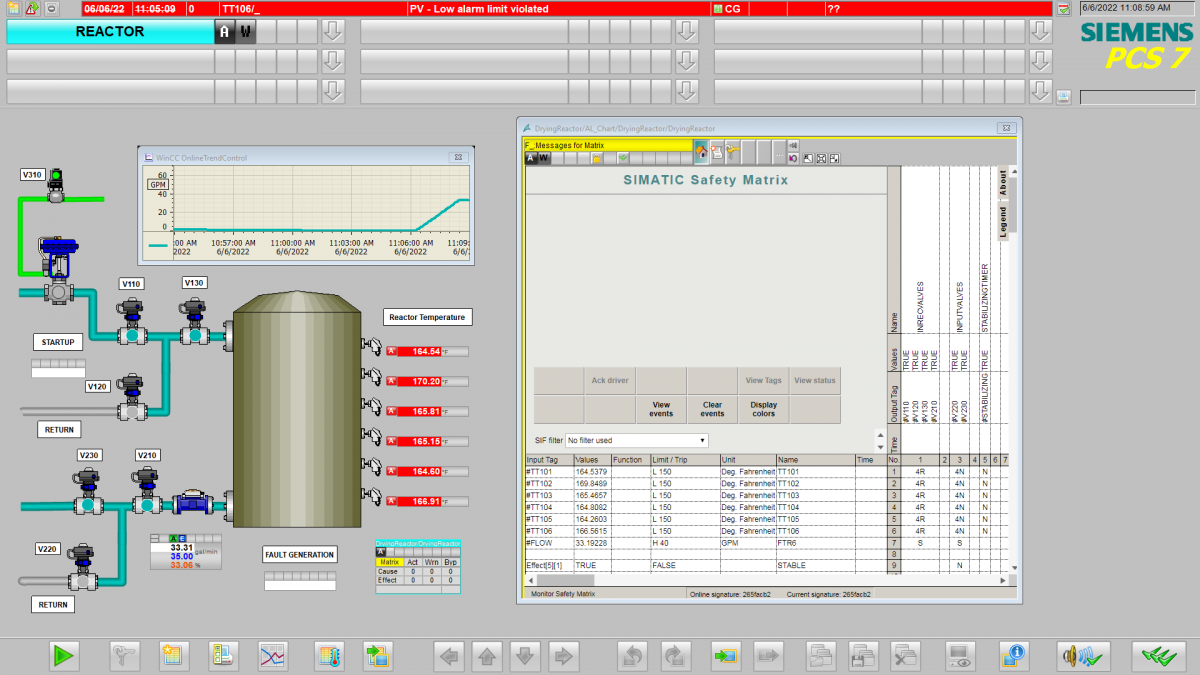1200x675 pixels.
Task: Select the #TT103 input tag cell
Action: (x=549, y=496)
